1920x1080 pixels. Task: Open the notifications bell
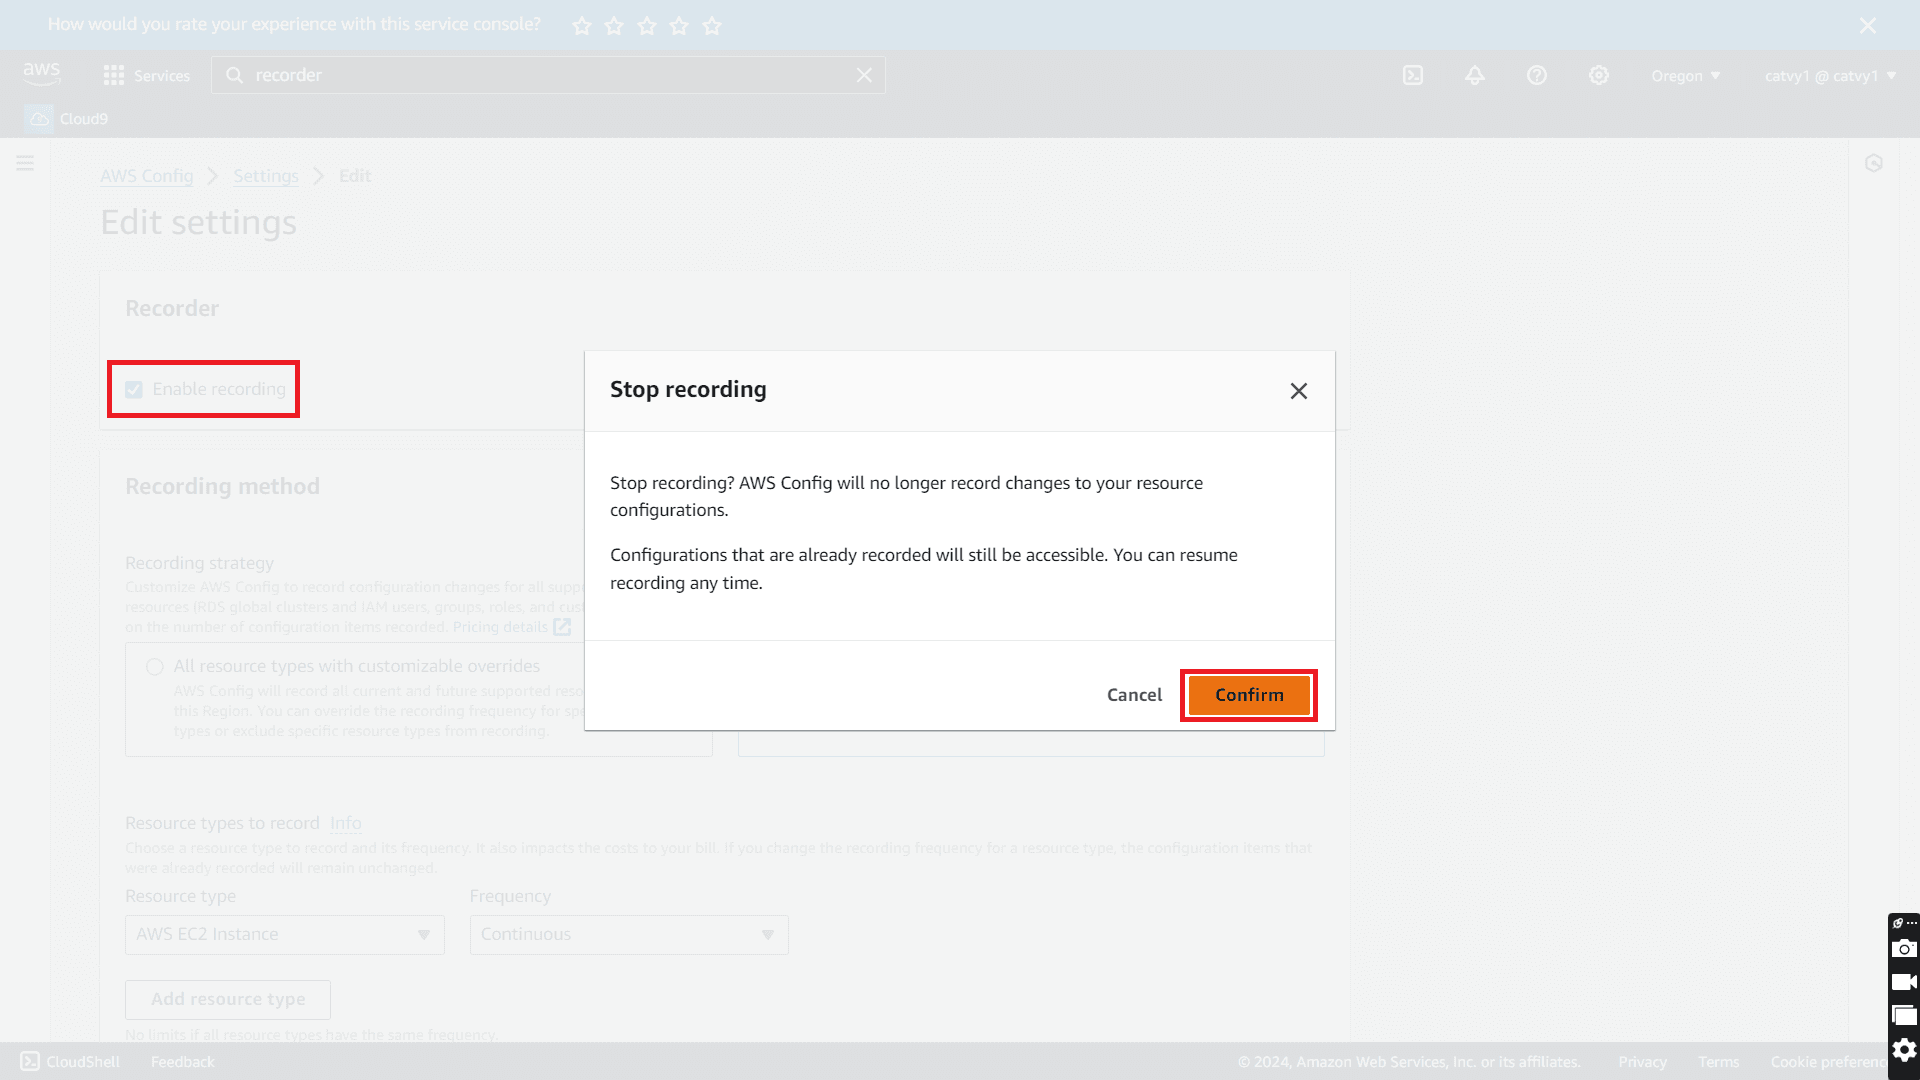(1475, 75)
